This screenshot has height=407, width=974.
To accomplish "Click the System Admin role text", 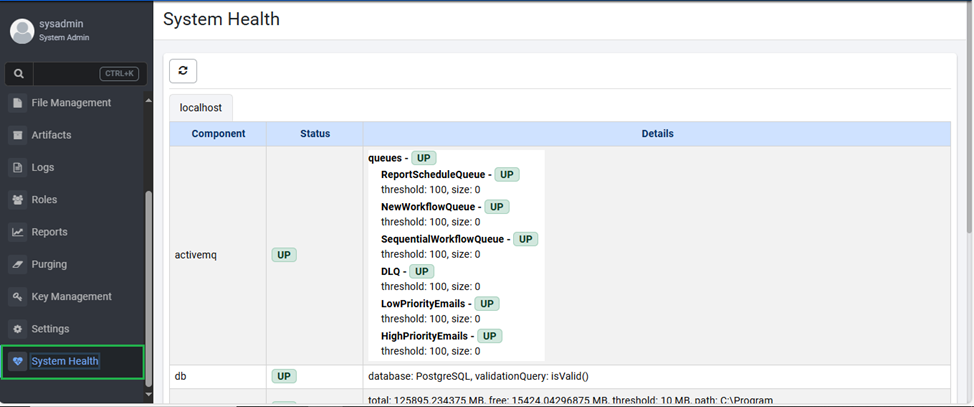I will (x=64, y=37).
